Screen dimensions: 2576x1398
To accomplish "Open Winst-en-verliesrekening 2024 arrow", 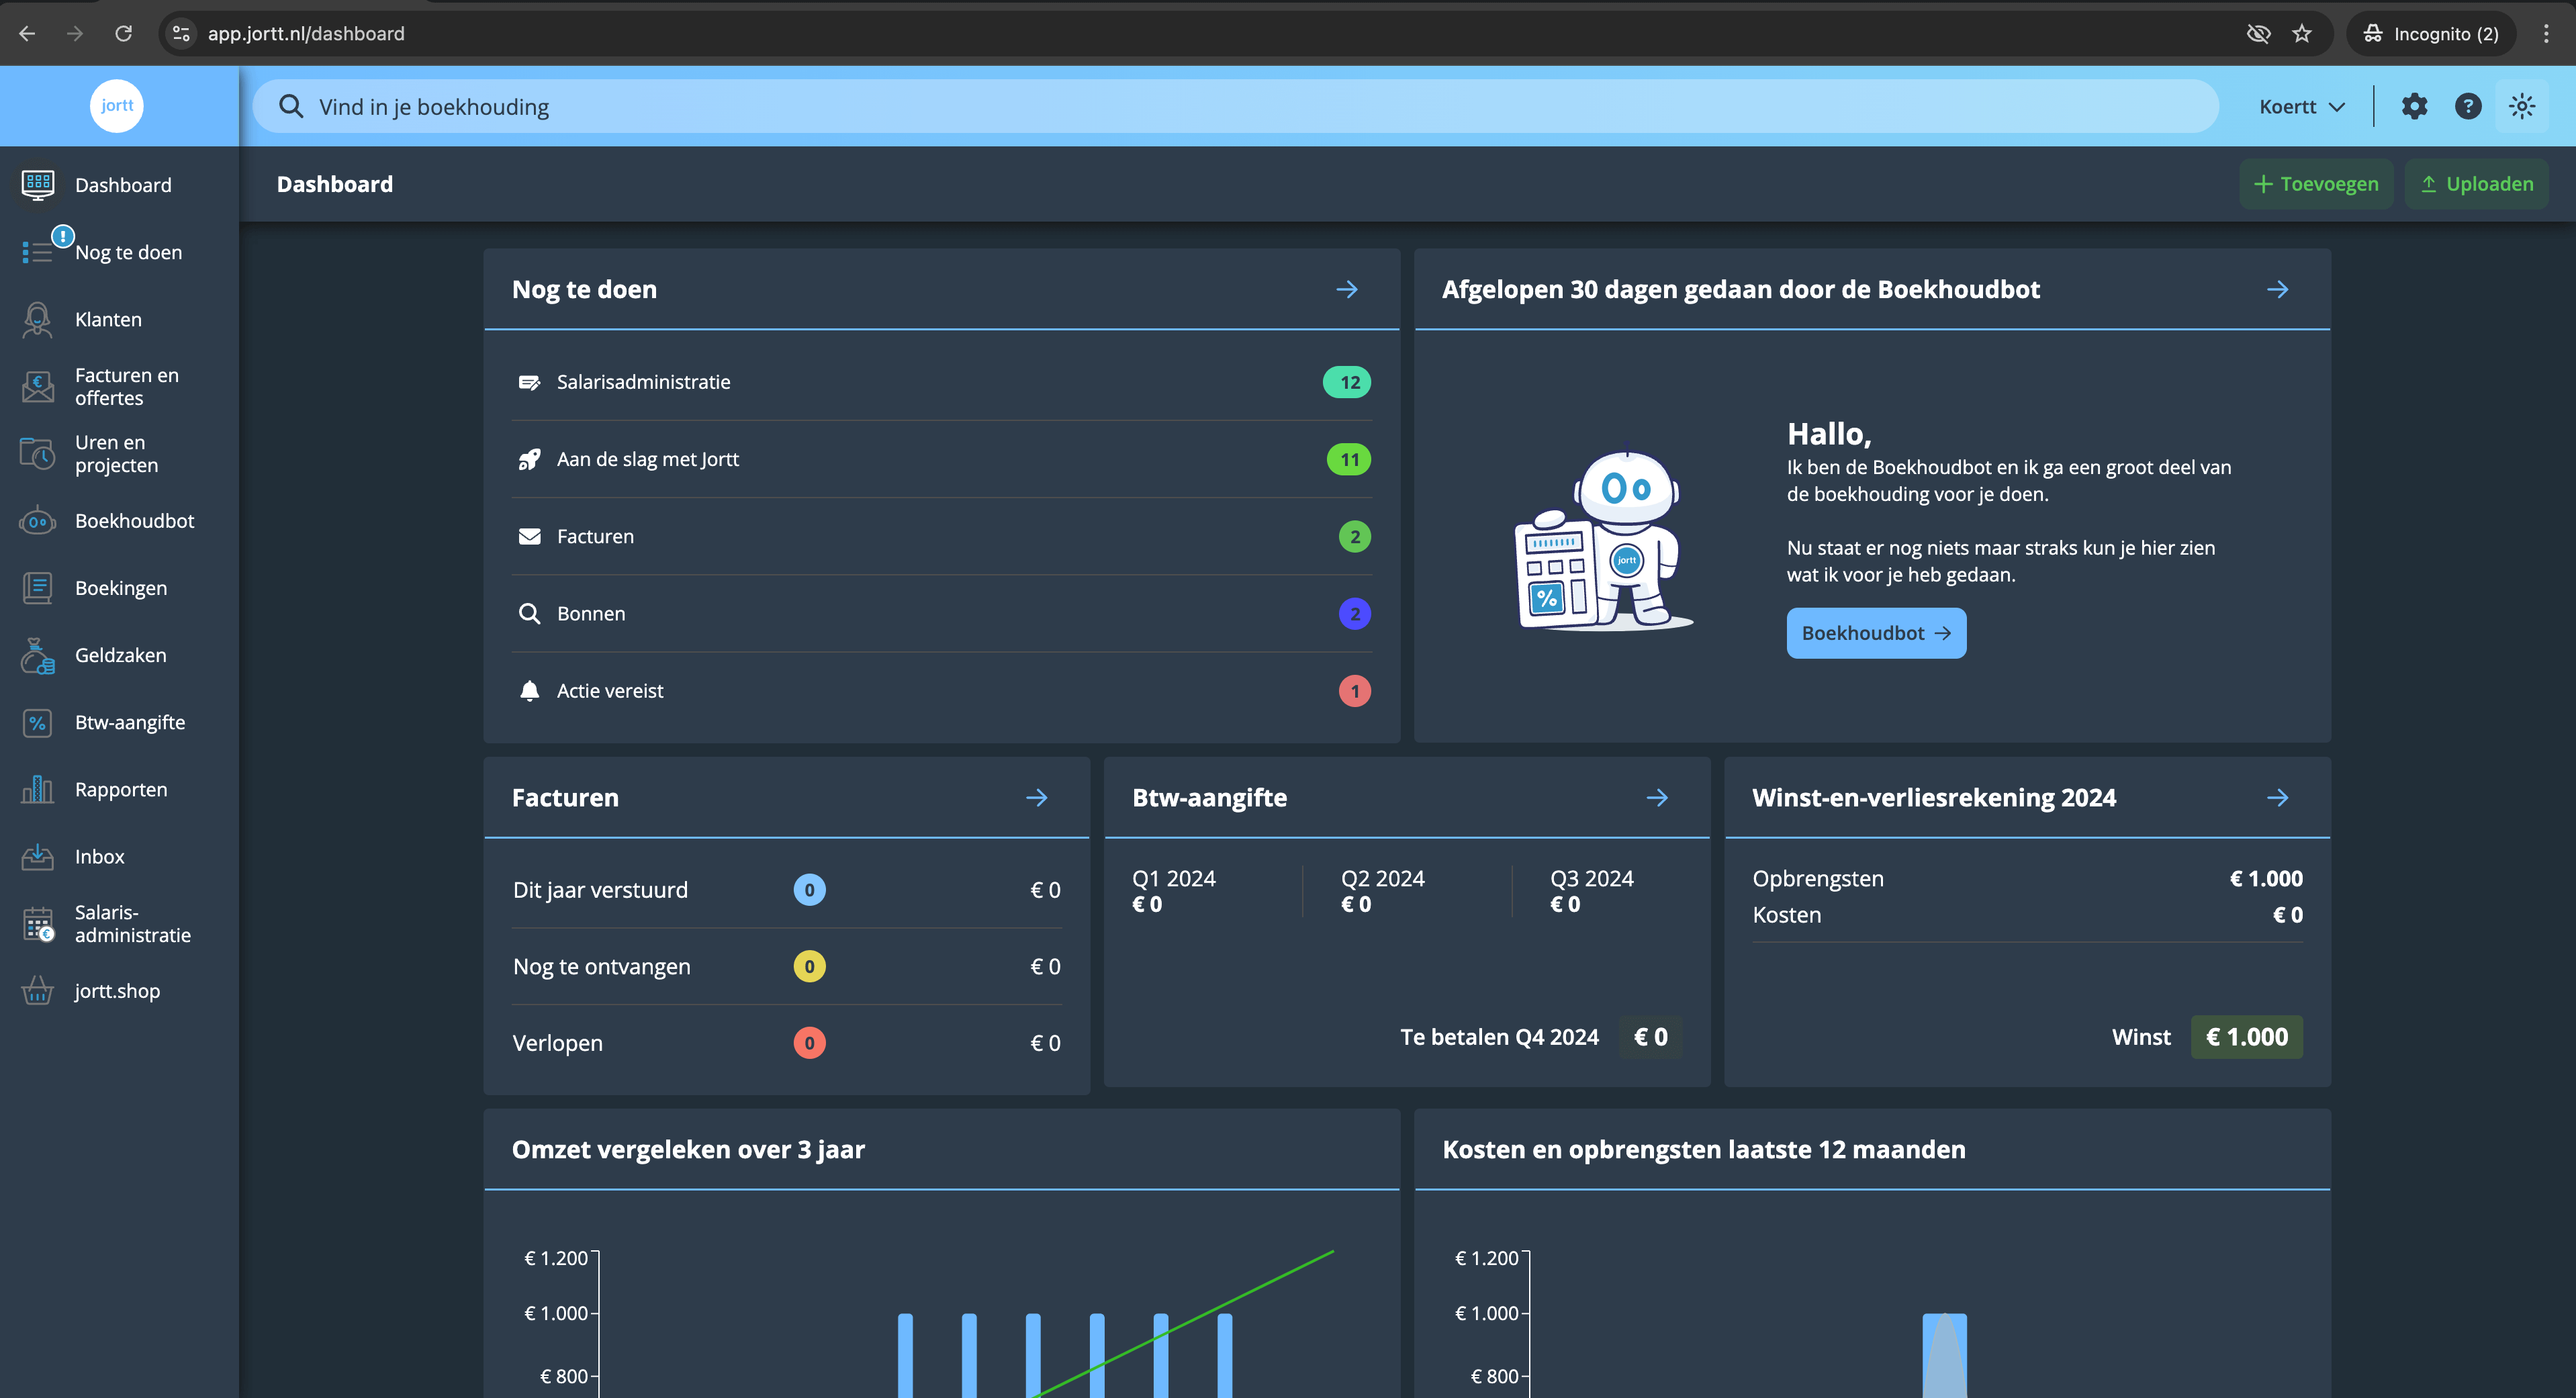I will [2277, 798].
